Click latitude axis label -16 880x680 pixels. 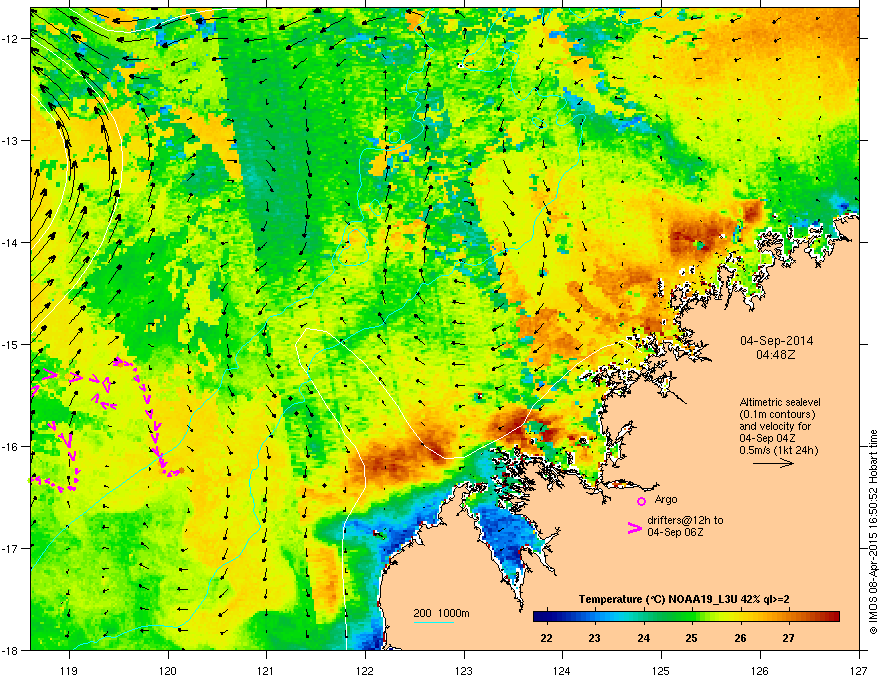click(x=12, y=447)
